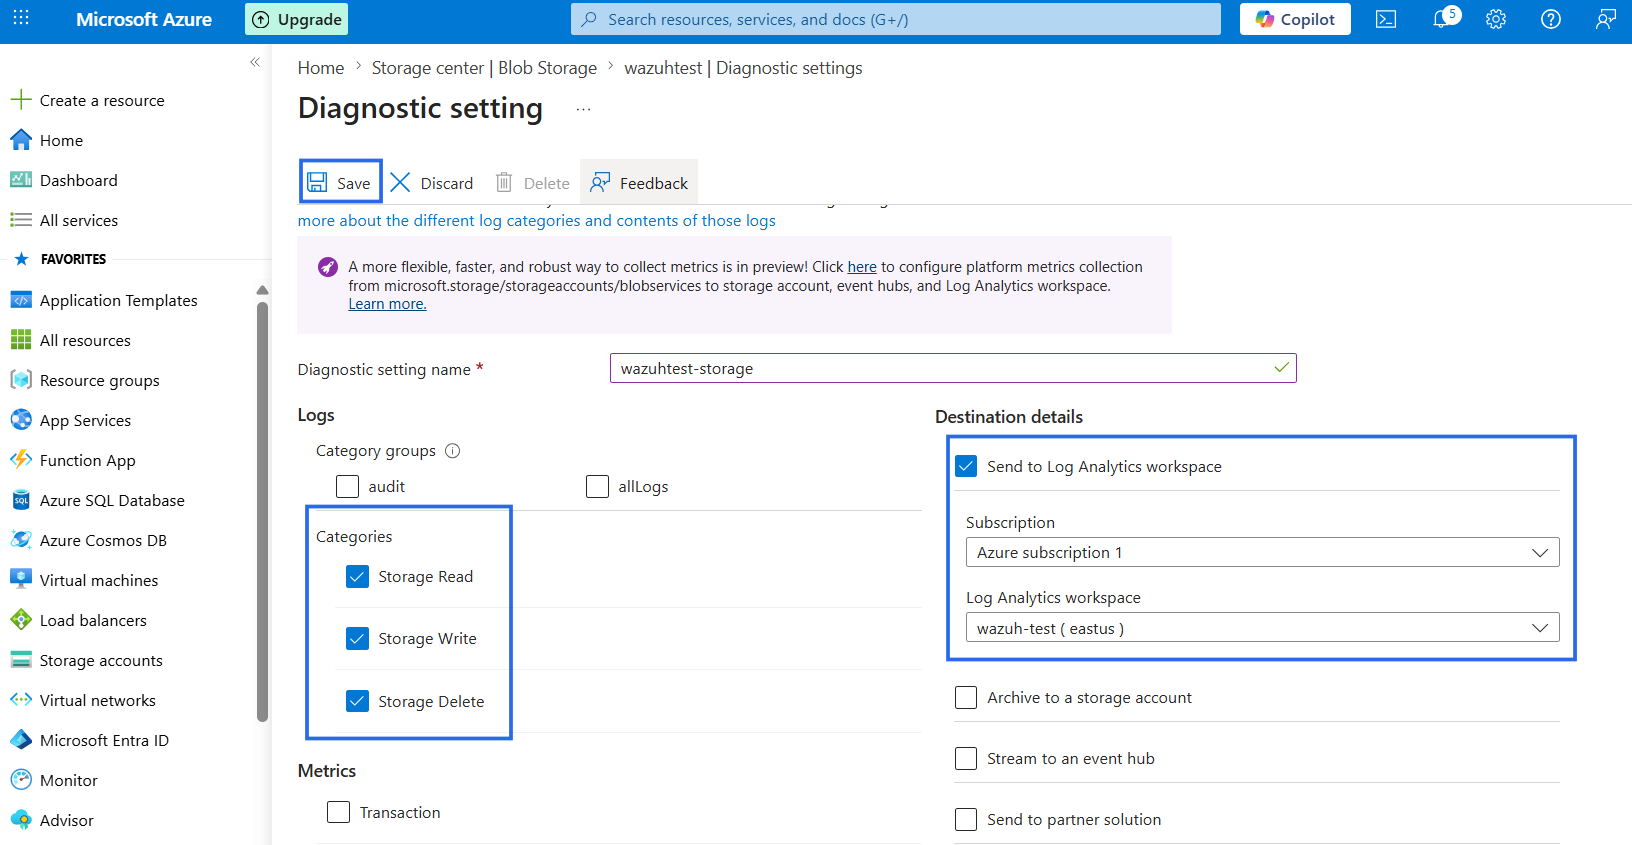Click Discard in the toolbar

(x=432, y=182)
